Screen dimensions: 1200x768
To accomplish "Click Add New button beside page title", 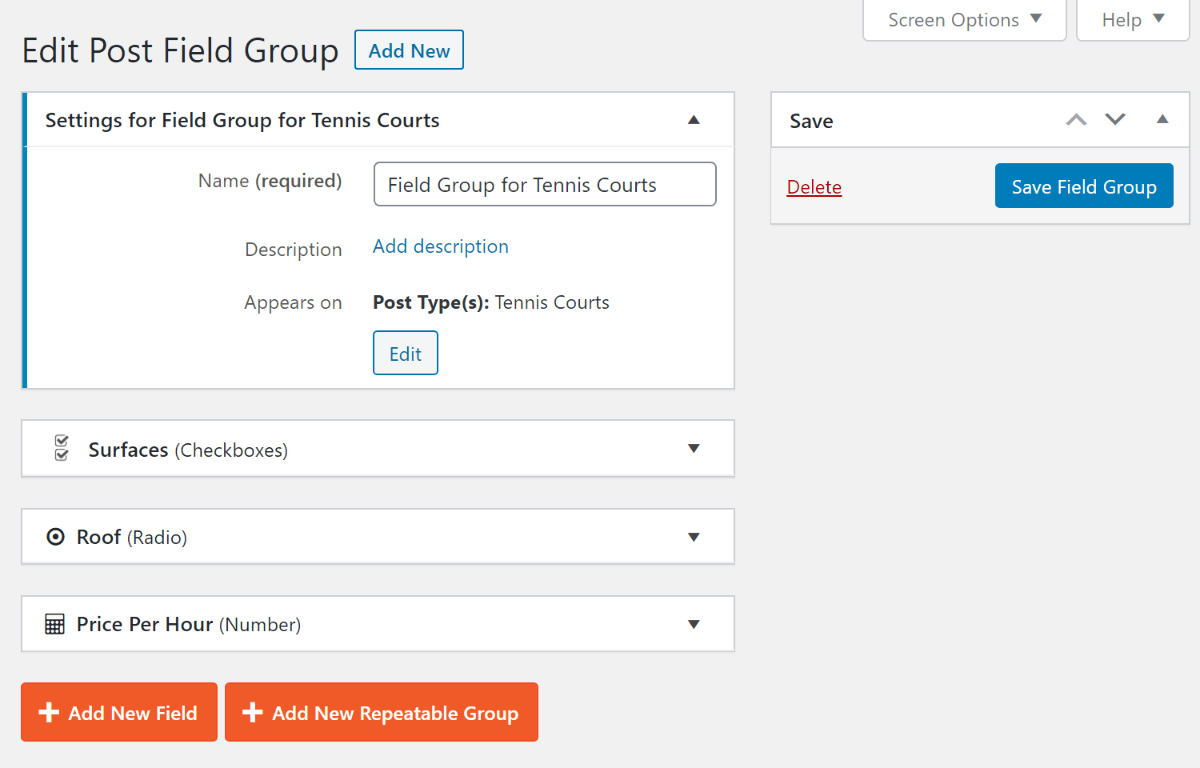I will point(409,51).
